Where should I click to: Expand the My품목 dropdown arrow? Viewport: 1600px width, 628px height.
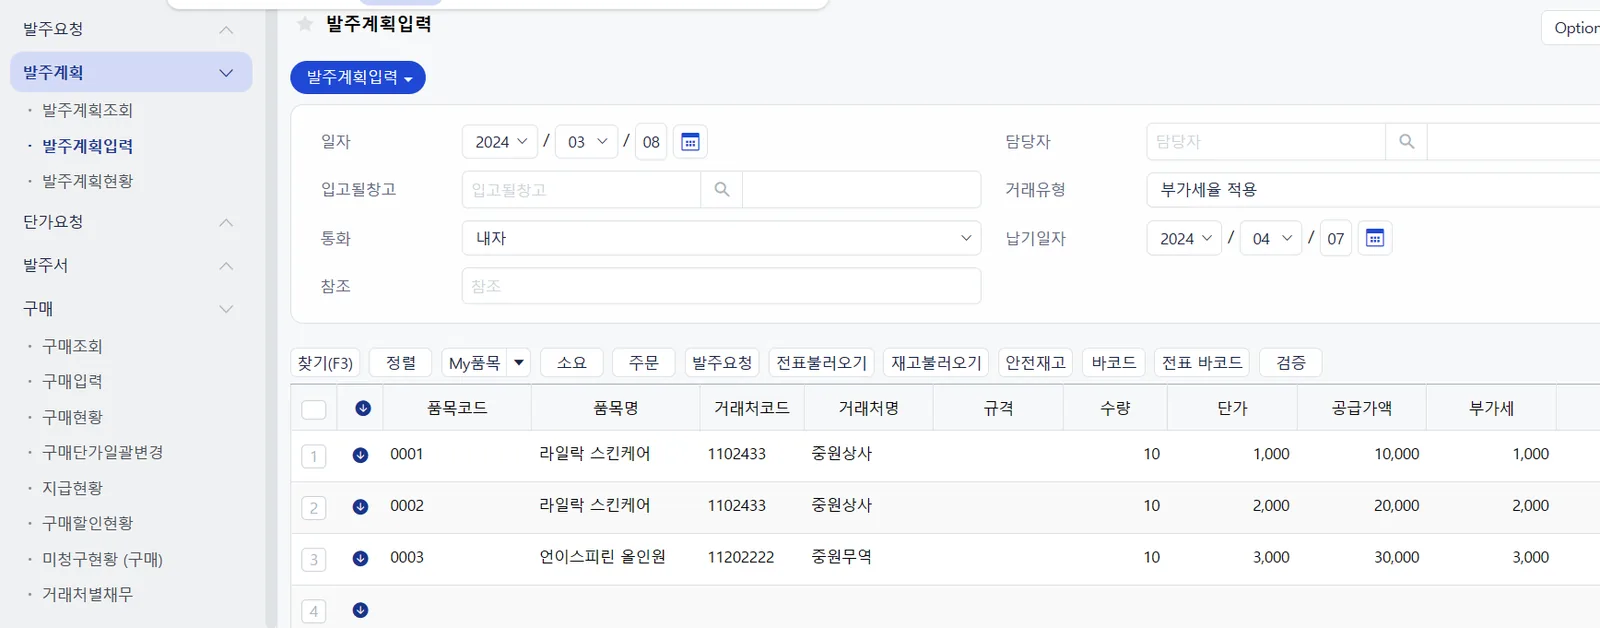pos(519,362)
